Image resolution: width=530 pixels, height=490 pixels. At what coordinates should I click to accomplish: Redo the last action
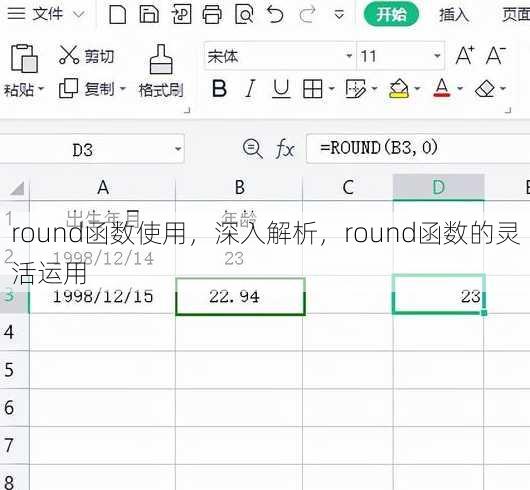[x=307, y=15]
